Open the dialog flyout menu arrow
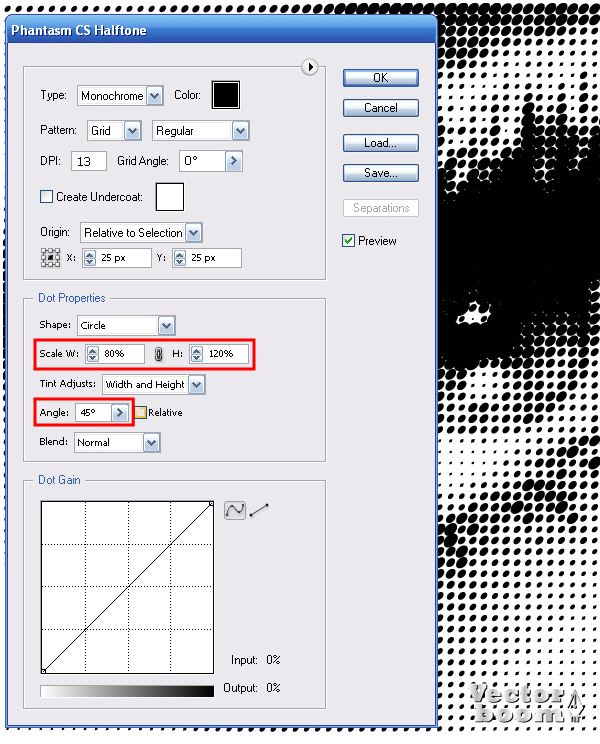600x744 pixels. click(x=310, y=67)
